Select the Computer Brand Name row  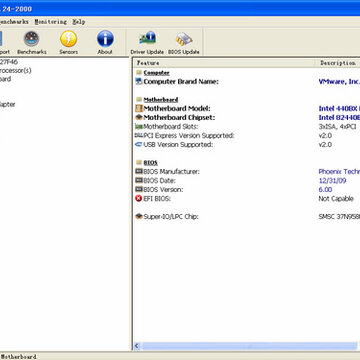coord(247,81)
